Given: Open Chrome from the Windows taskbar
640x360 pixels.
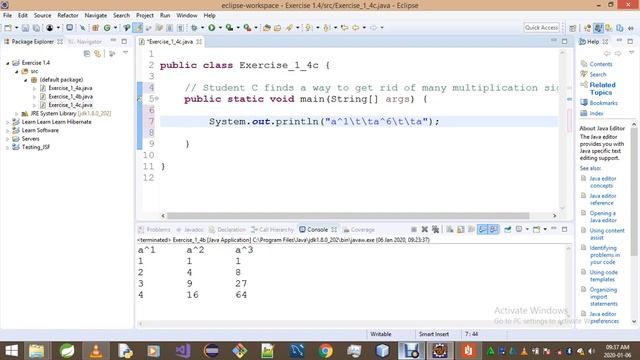Looking at the screenshot, I should pos(325,351).
